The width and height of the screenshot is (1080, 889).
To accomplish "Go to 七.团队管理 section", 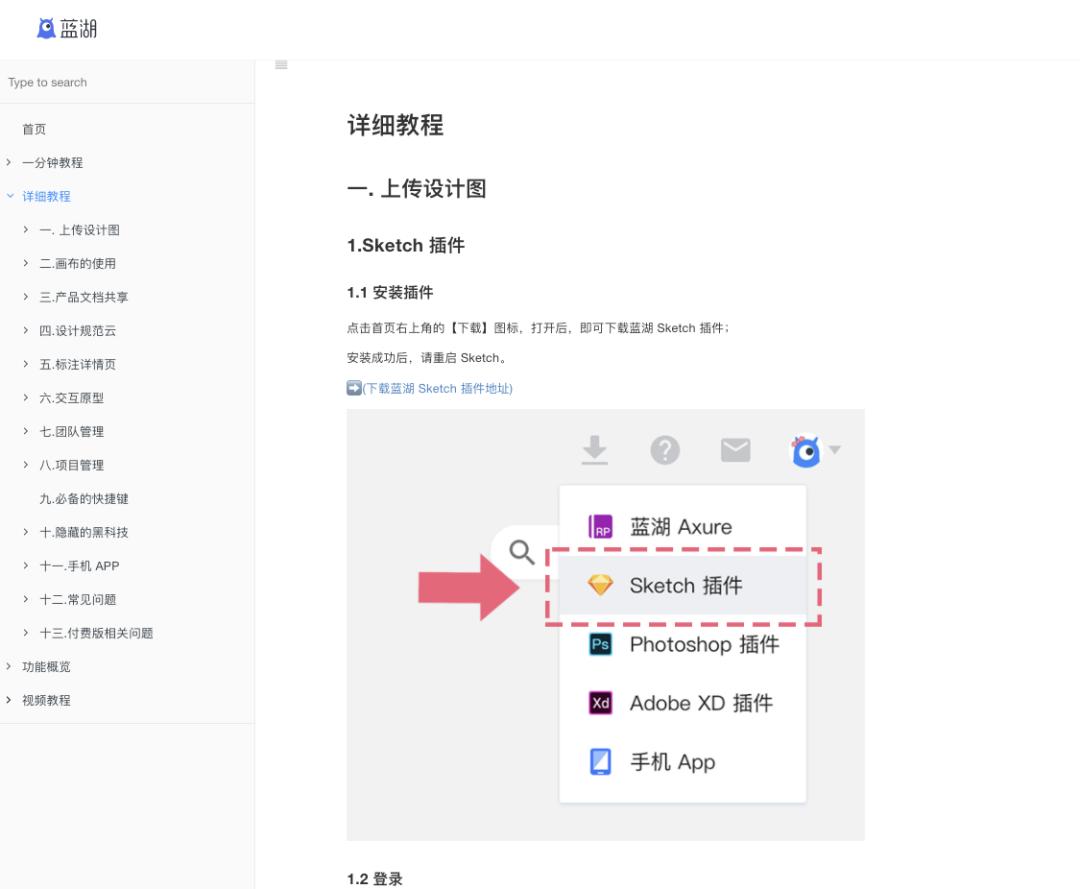I will pyautogui.click(x=72, y=432).
